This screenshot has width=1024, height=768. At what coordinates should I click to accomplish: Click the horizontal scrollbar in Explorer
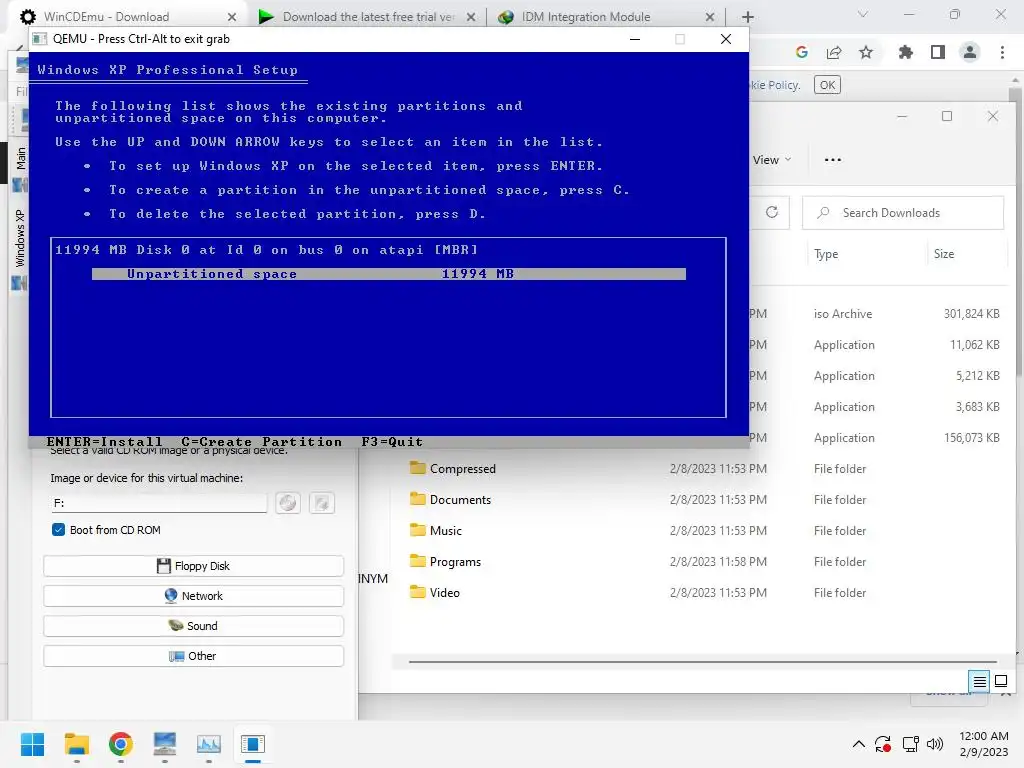[x=703, y=662]
